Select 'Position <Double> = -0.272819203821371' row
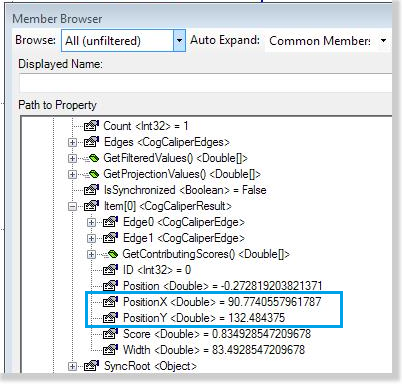402x388 pixels. [x=223, y=286]
